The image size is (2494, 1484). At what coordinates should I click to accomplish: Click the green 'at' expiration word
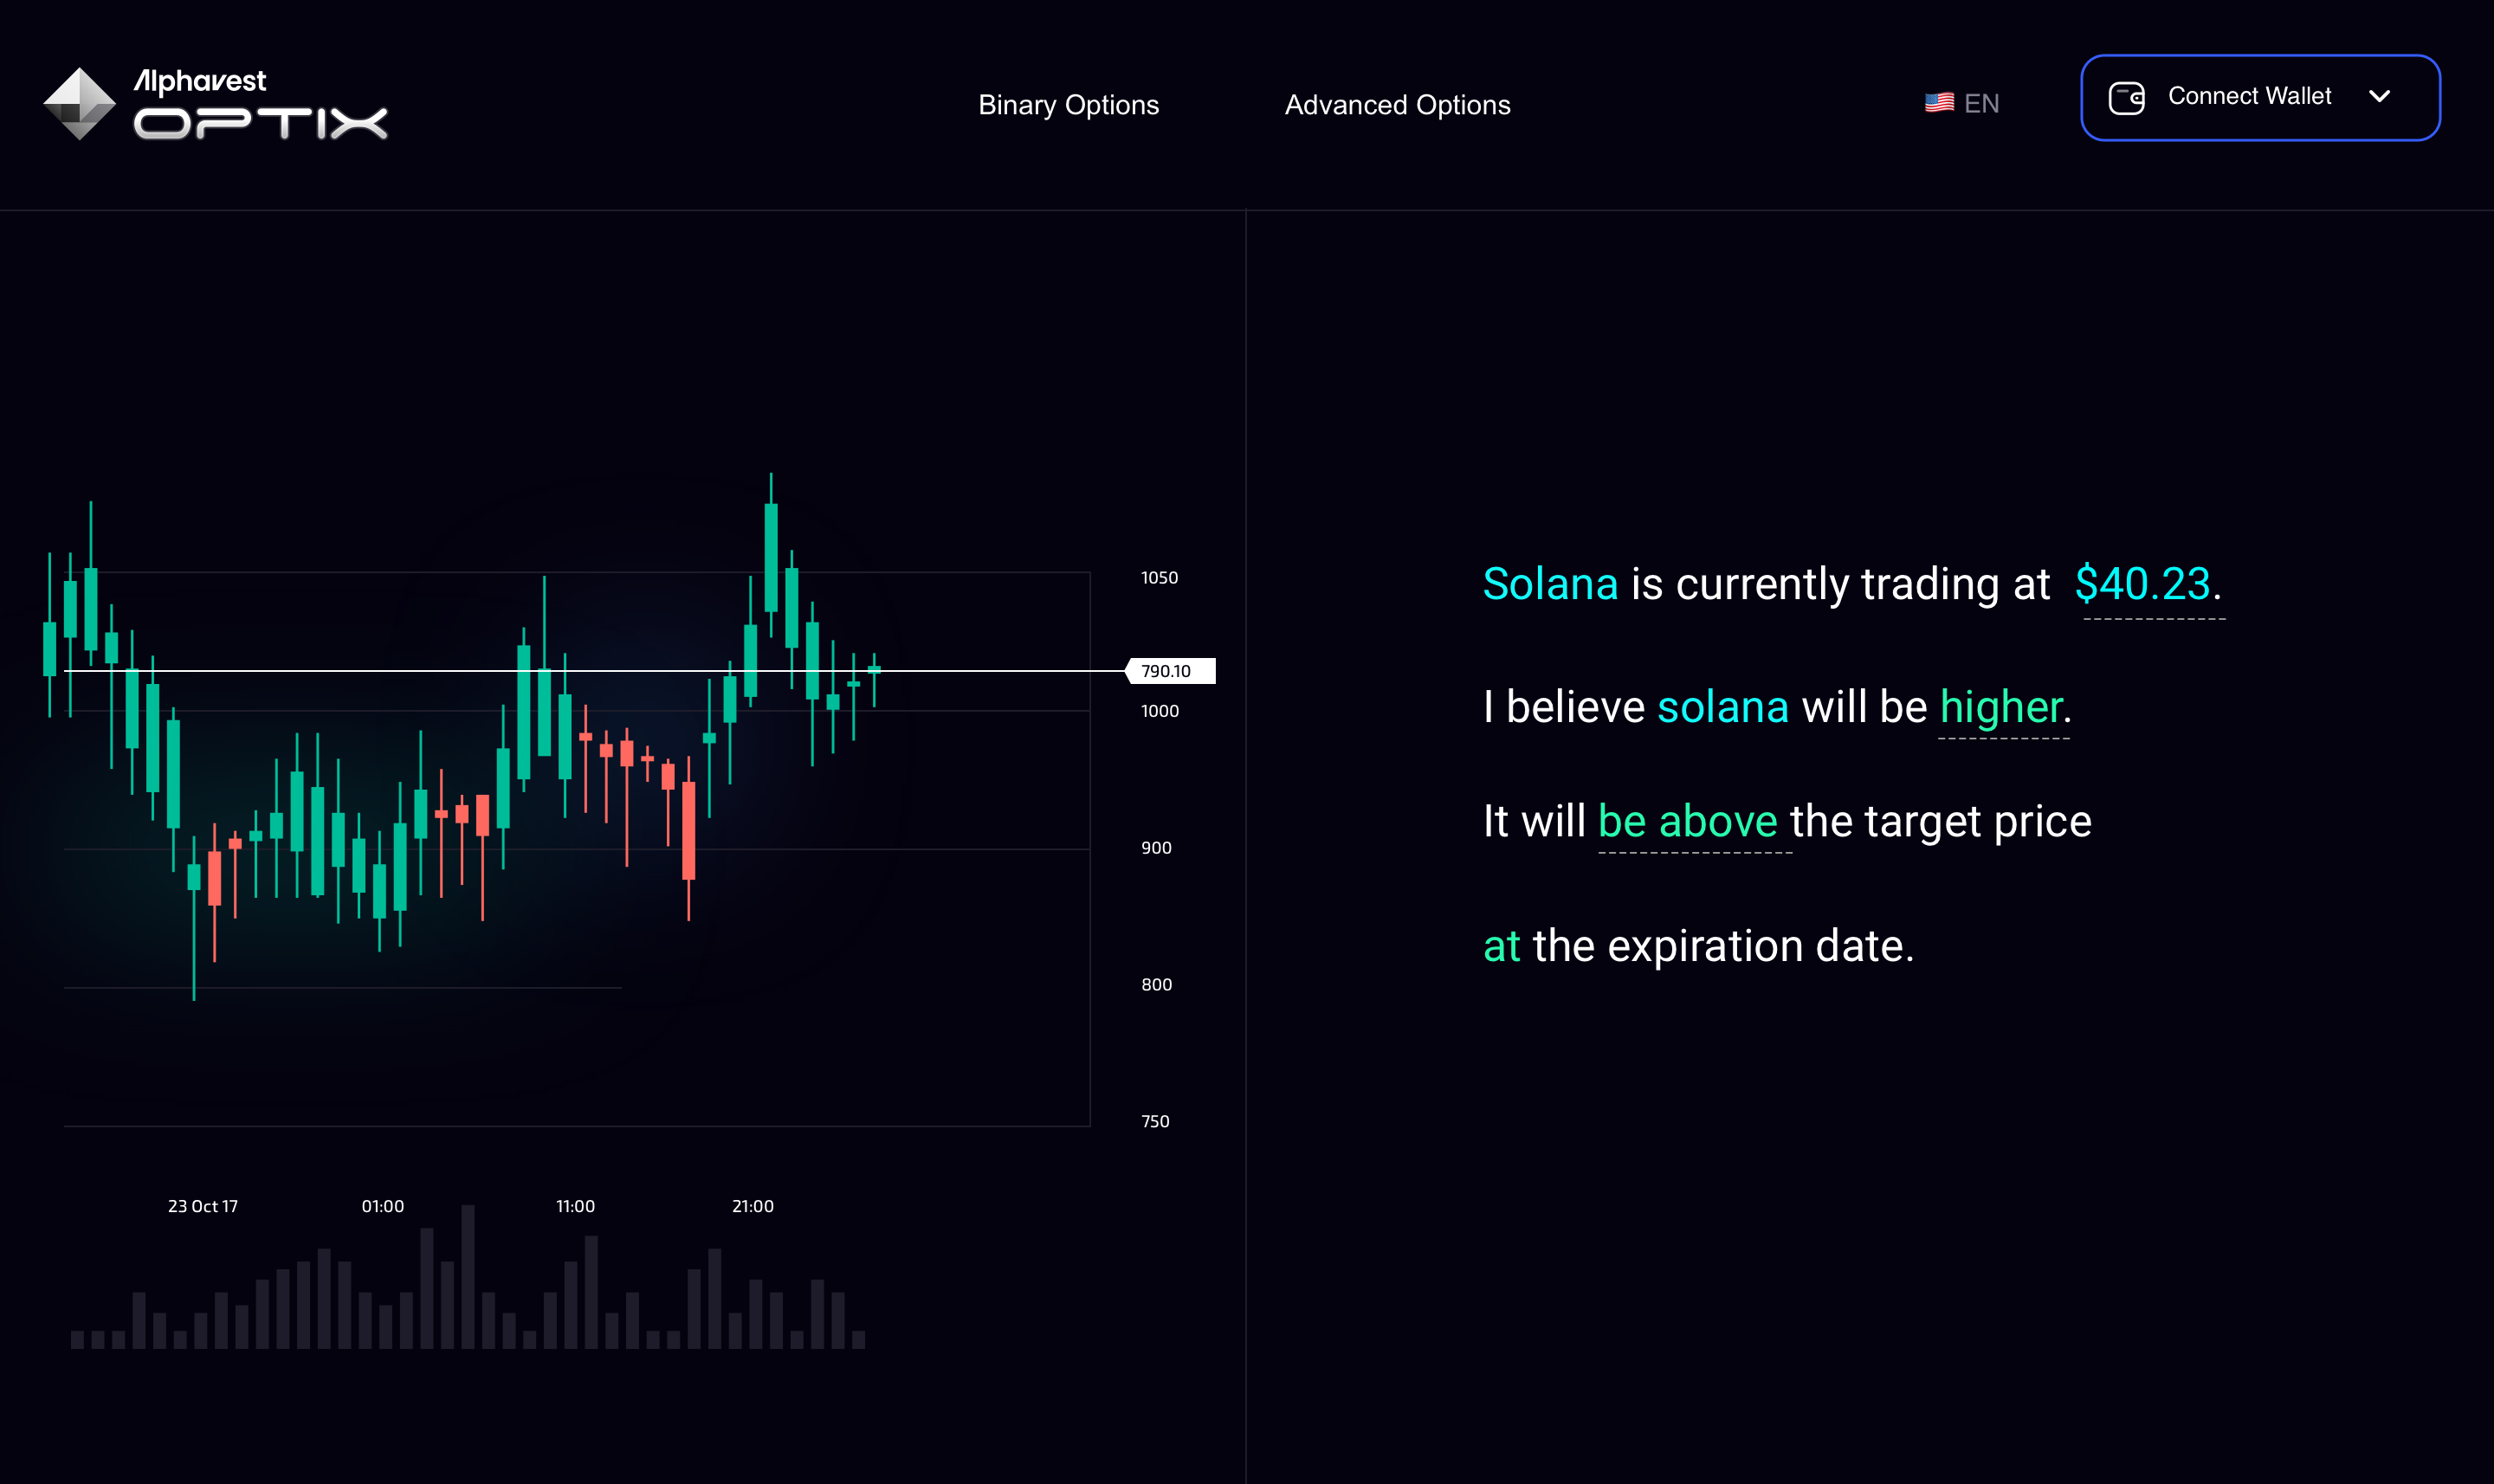pos(1501,946)
